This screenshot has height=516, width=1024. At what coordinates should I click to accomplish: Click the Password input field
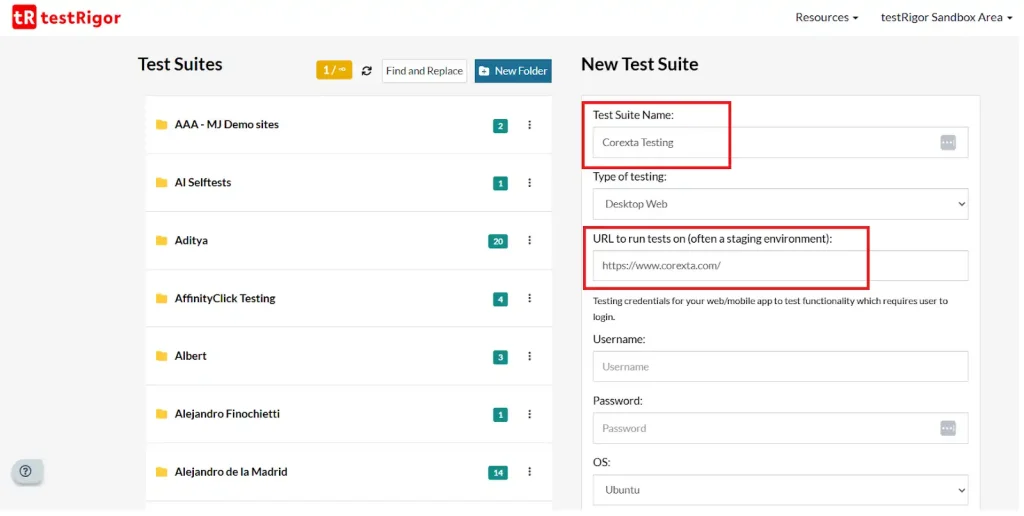(780, 428)
